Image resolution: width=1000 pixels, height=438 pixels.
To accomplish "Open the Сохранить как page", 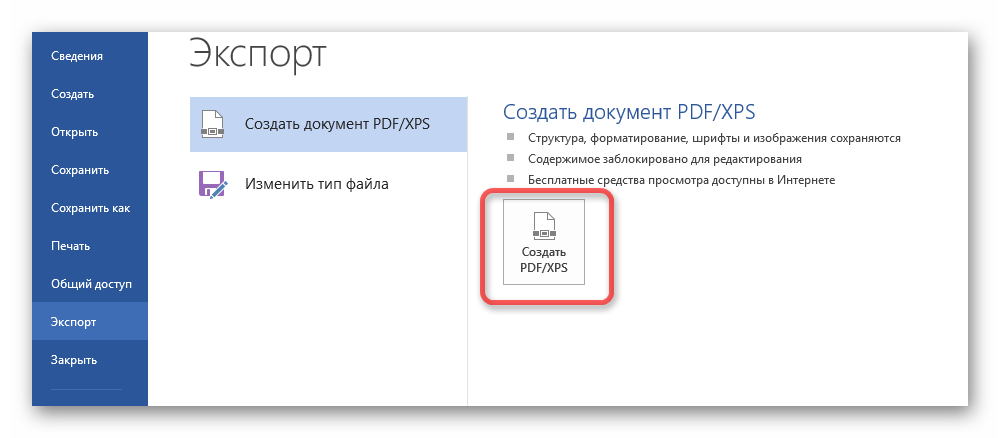I will click(90, 208).
